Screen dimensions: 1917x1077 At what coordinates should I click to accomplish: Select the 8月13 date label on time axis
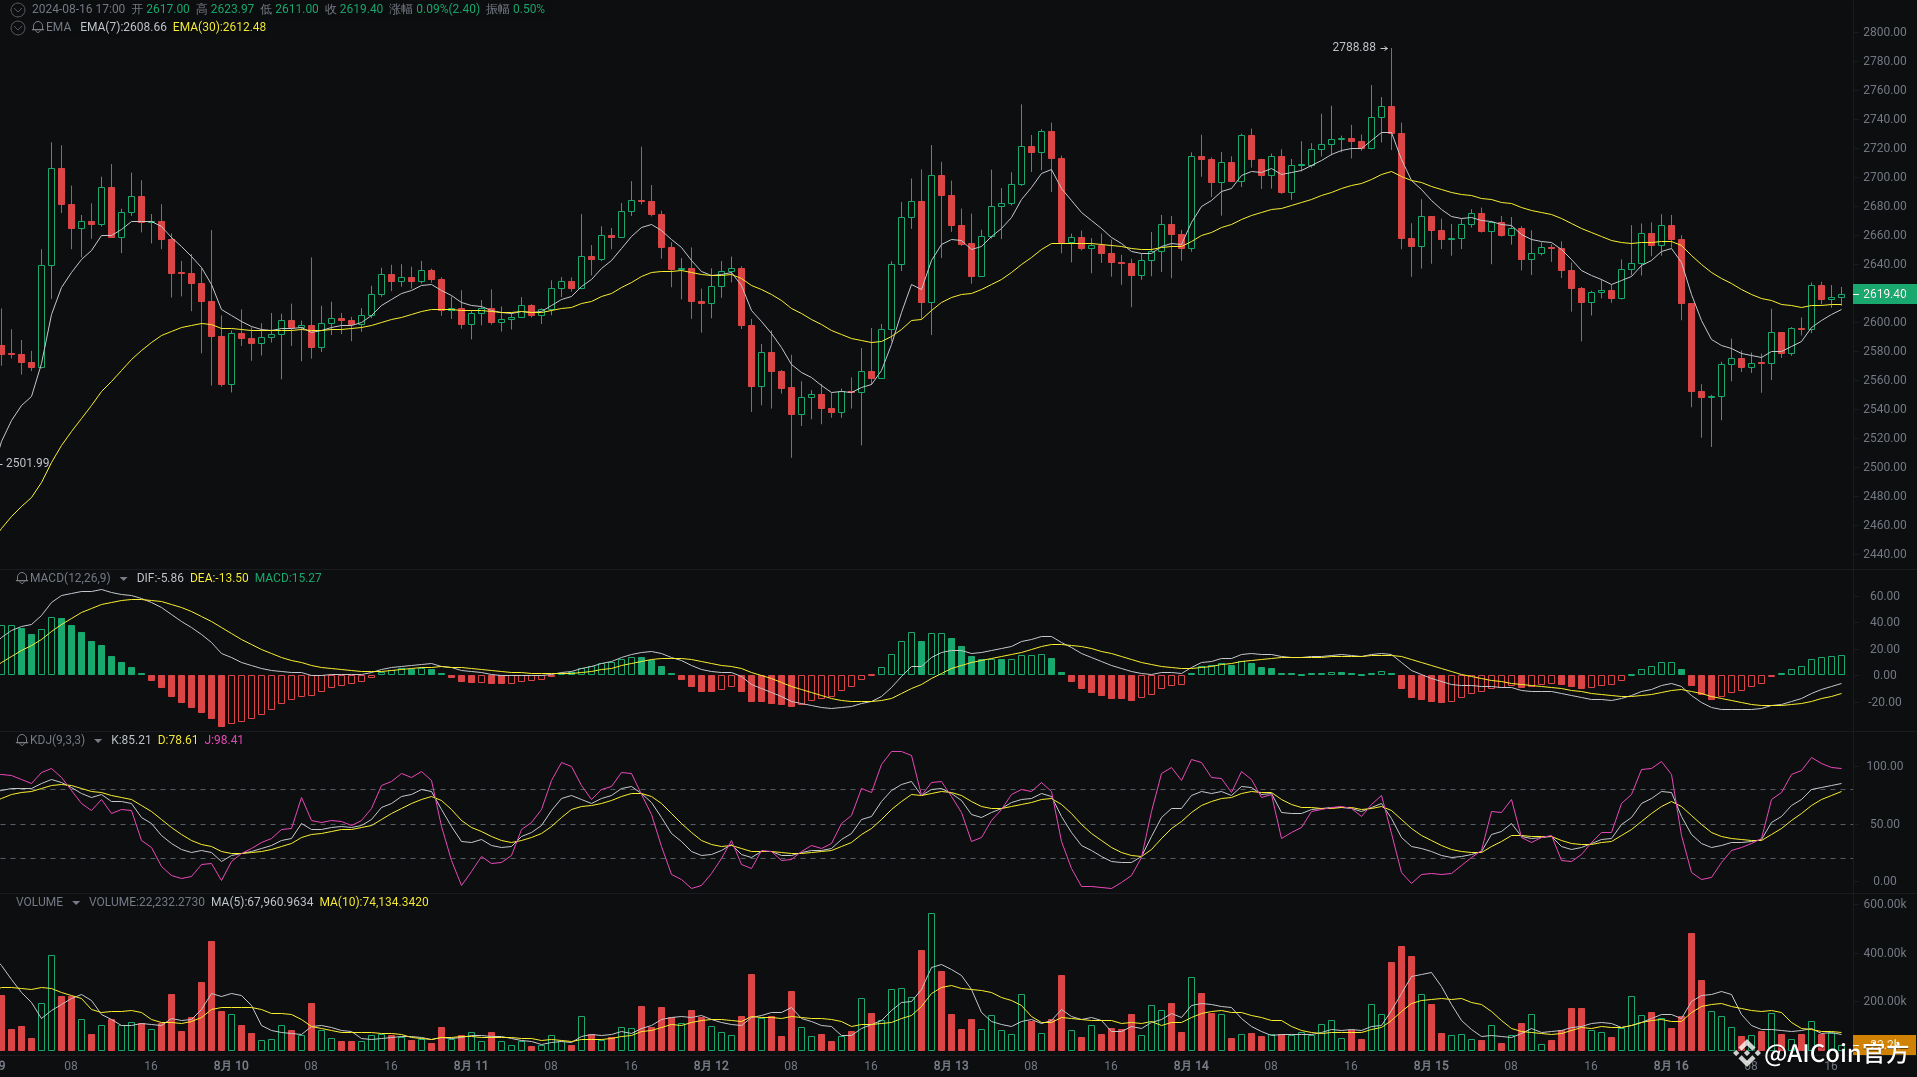point(950,1066)
